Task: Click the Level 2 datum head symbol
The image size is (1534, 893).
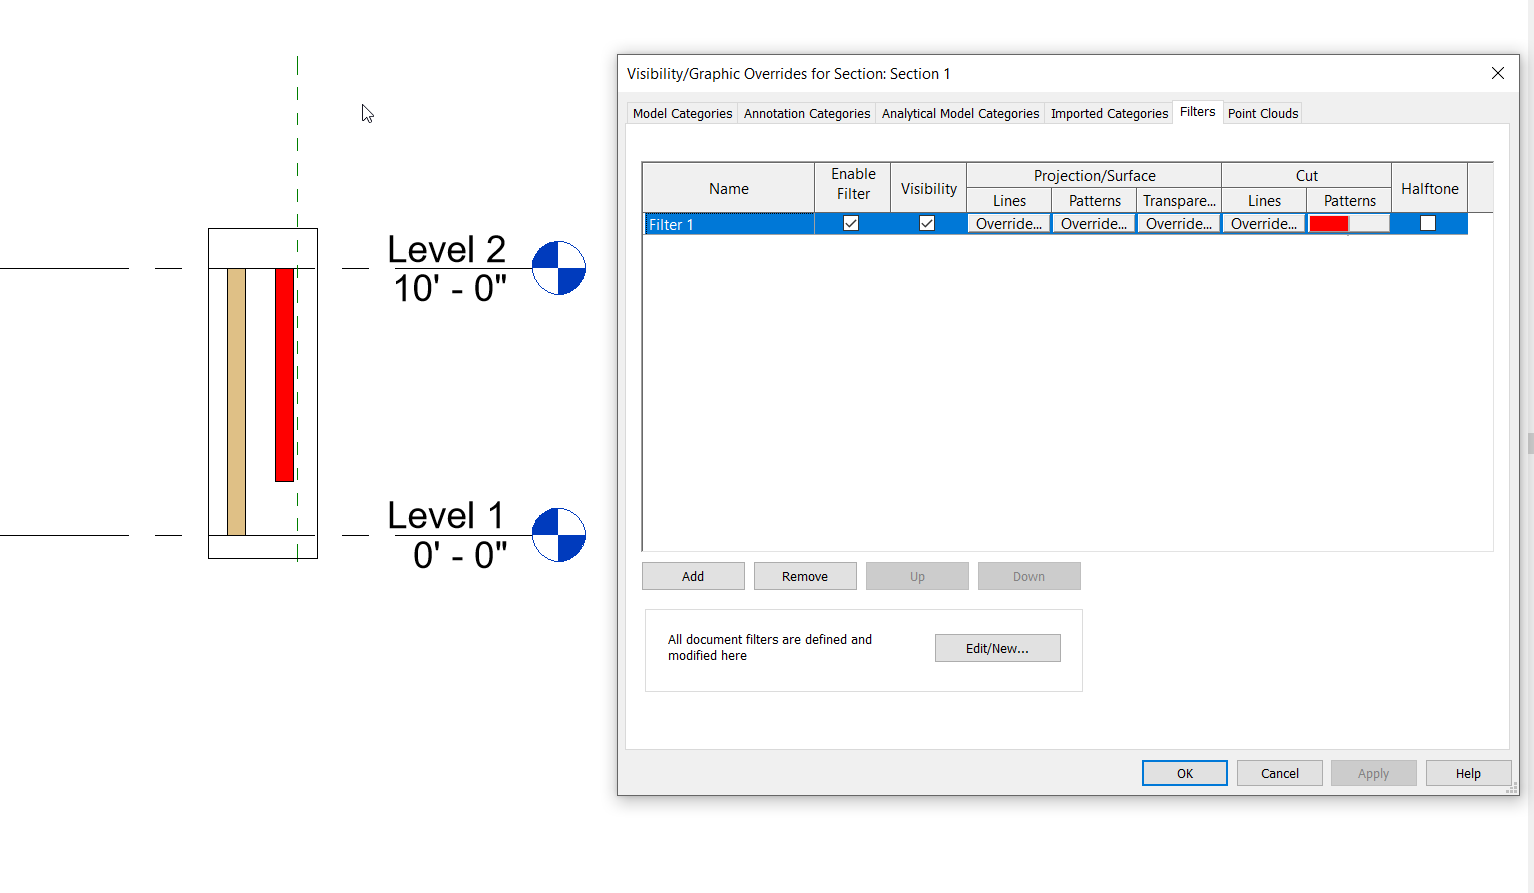Action: 558,268
